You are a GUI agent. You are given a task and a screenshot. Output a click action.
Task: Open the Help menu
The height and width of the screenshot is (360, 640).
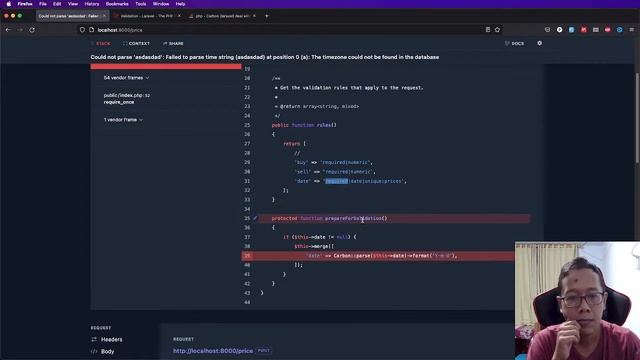[180, 4]
